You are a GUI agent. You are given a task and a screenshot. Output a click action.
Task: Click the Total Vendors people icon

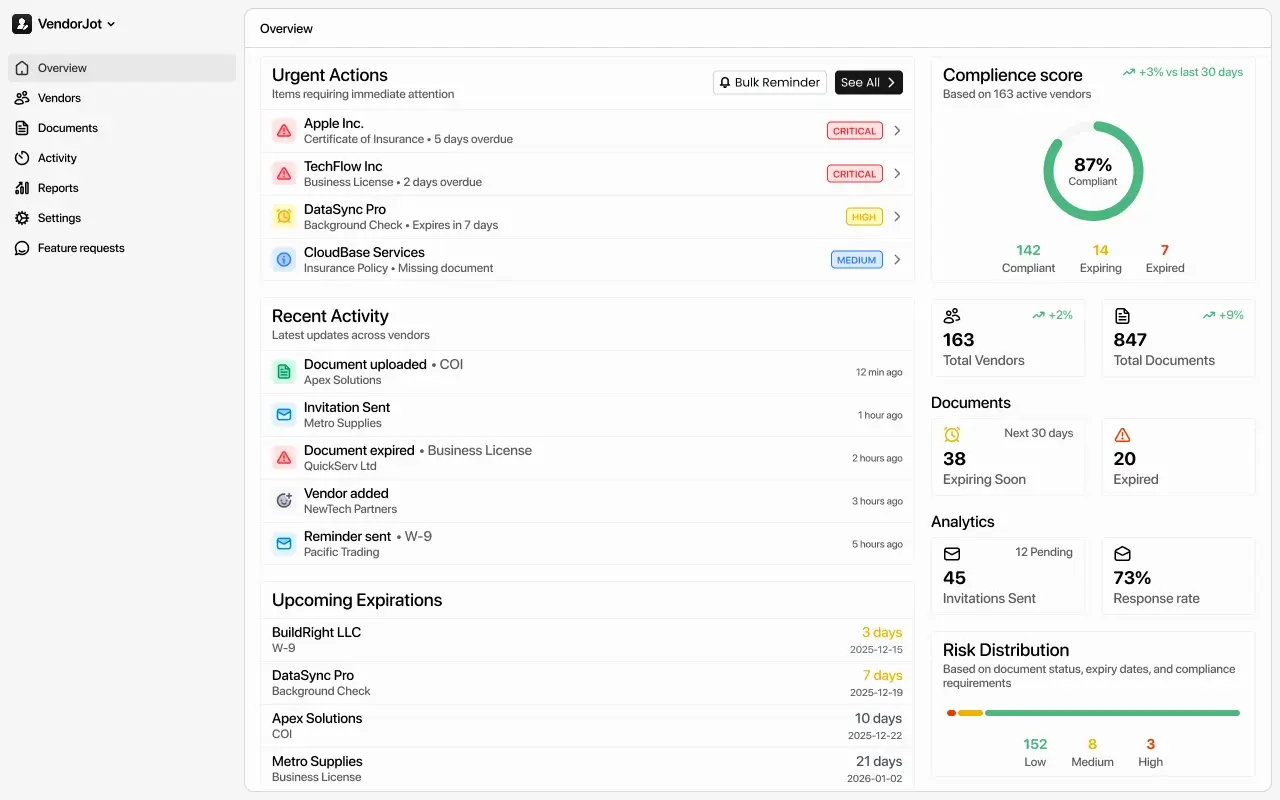952,316
